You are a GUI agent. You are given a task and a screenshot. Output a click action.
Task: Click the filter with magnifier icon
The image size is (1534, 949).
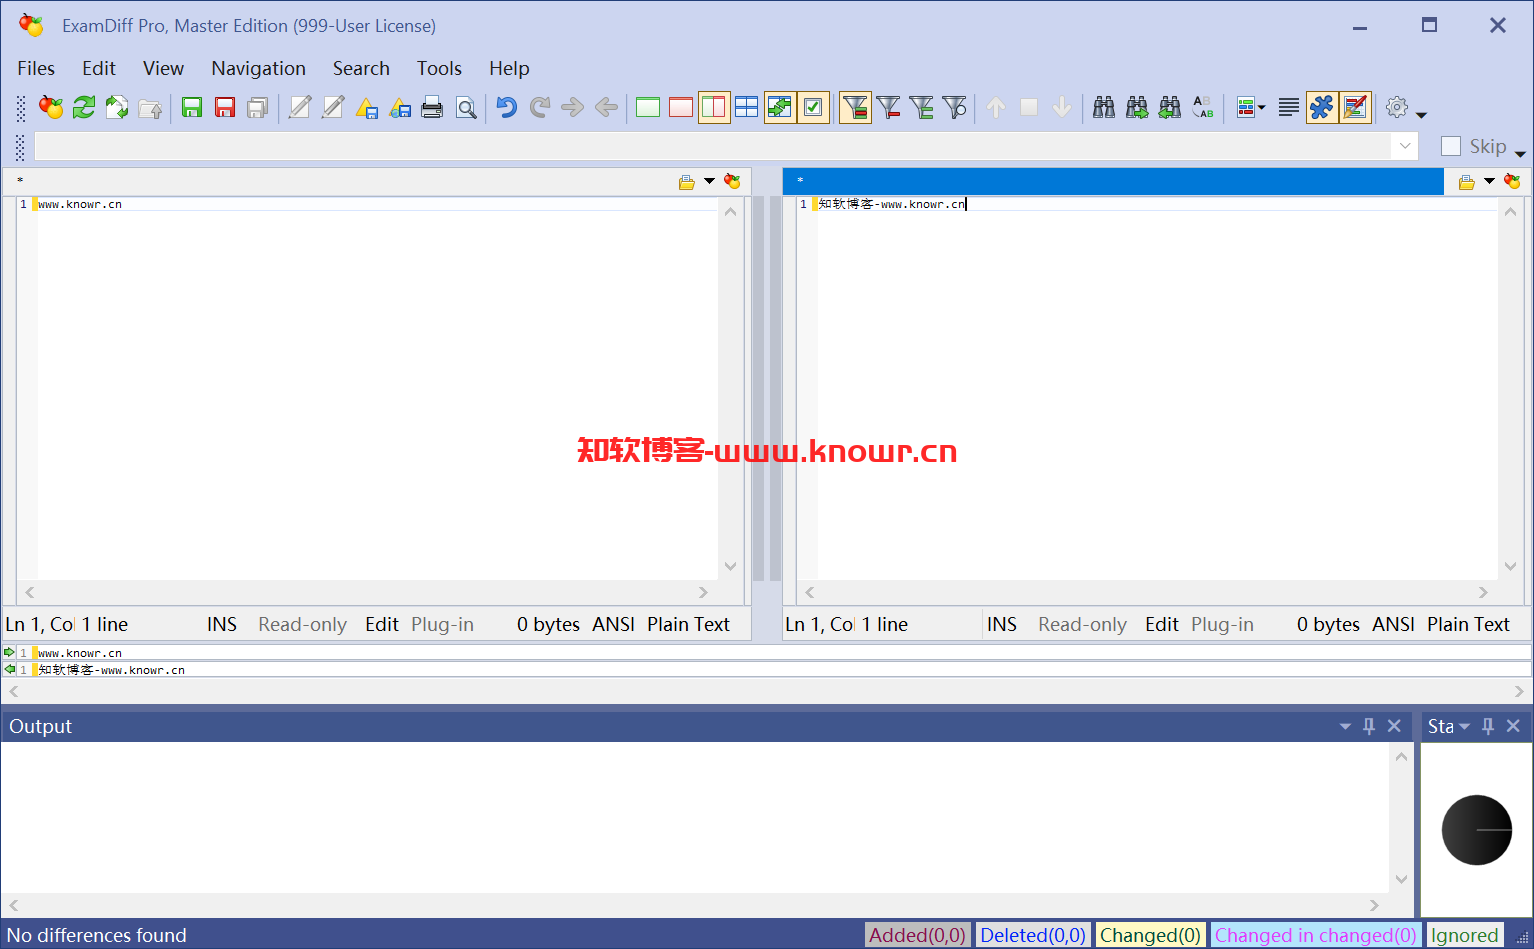tap(955, 107)
